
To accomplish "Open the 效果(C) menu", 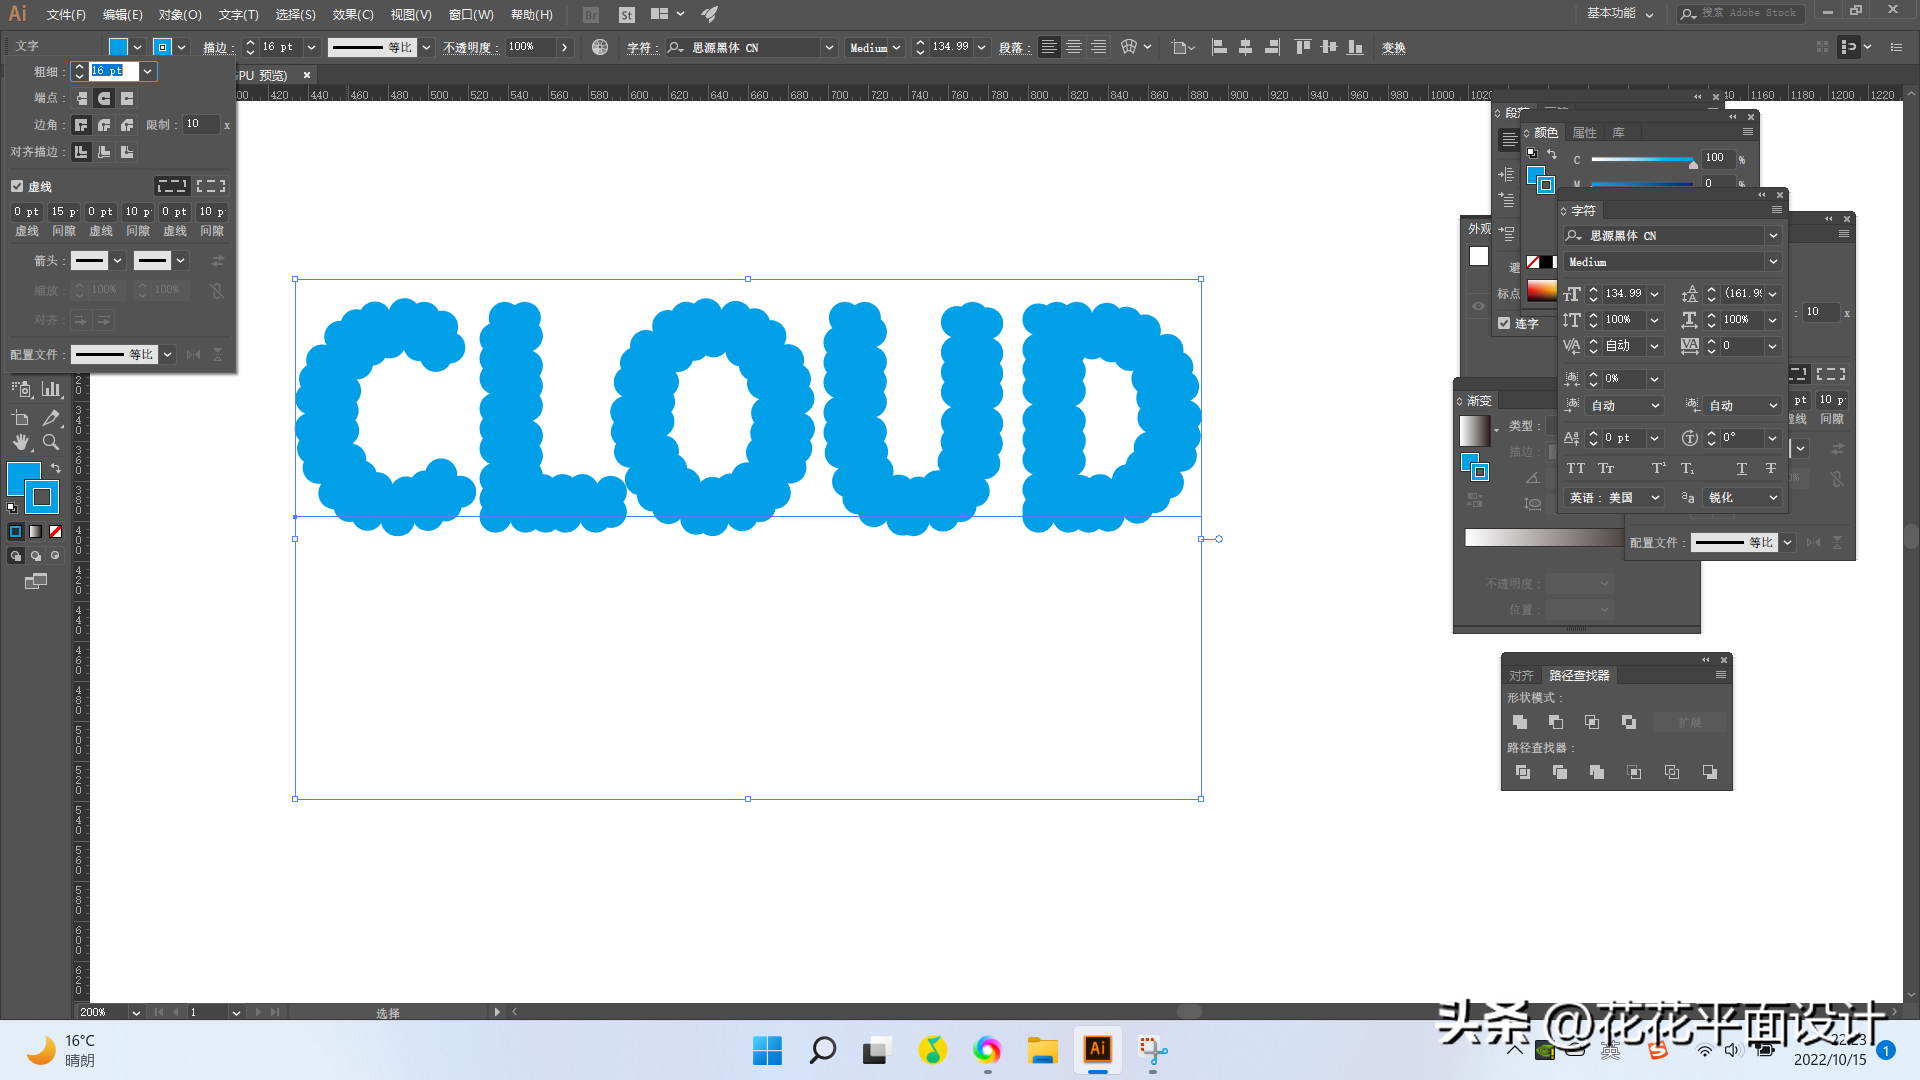I will tap(352, 14).
